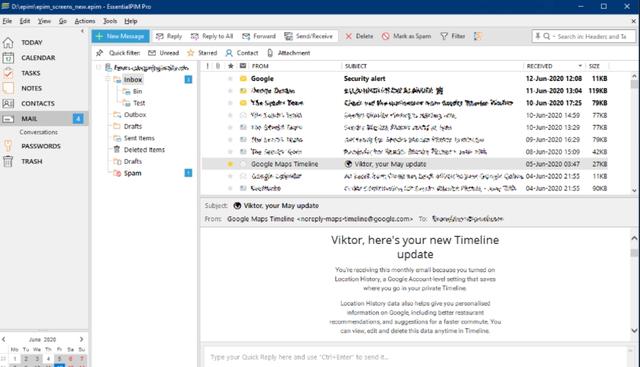The height and width of the screenshot is (367, 640).
Task: Open the View menu
Action: click(x=44, y=21)
